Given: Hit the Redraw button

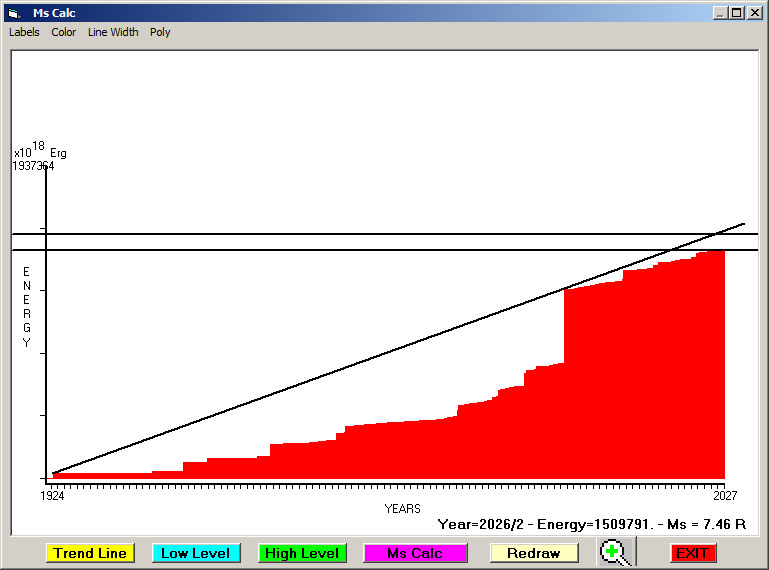Looking at the screenshot, I should tap(533, 553).
